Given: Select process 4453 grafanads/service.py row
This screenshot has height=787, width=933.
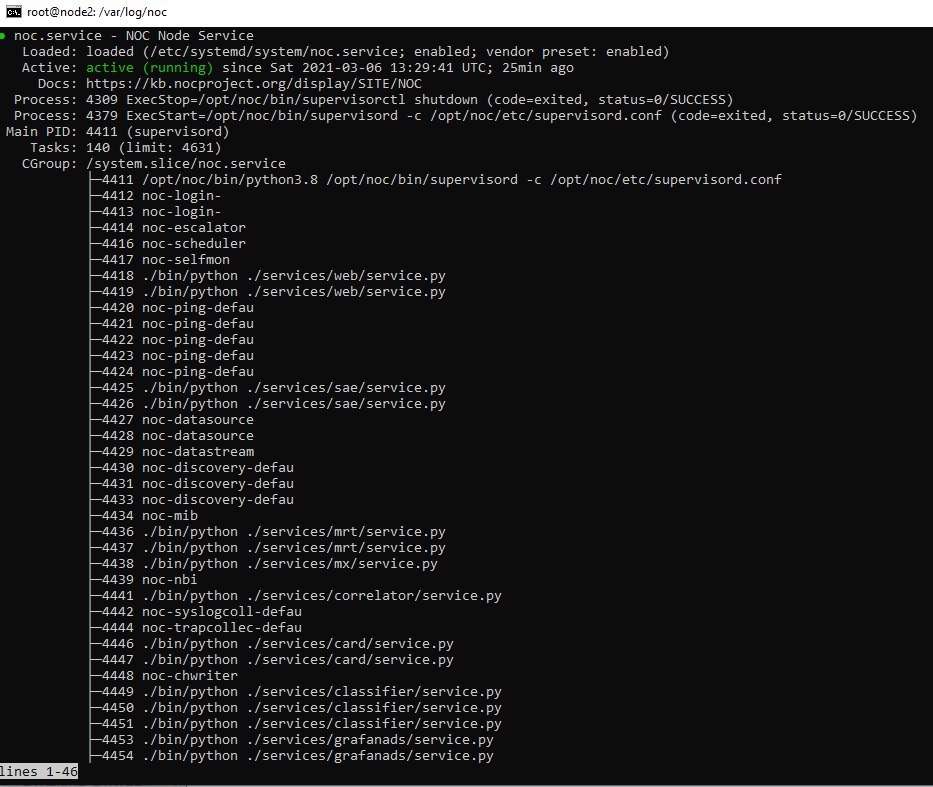Looking at the screenshot, I should point(292,741).
